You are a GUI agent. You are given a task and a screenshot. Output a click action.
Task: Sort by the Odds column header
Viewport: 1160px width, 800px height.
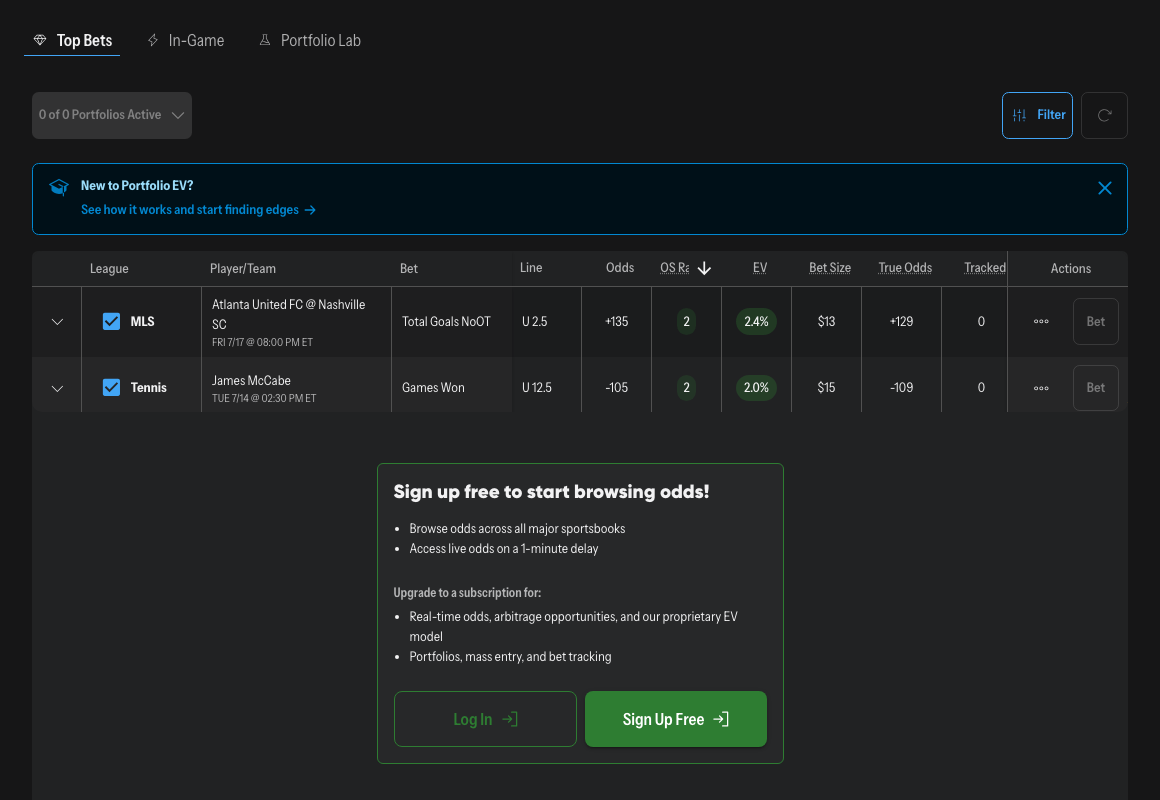[620, 268]
